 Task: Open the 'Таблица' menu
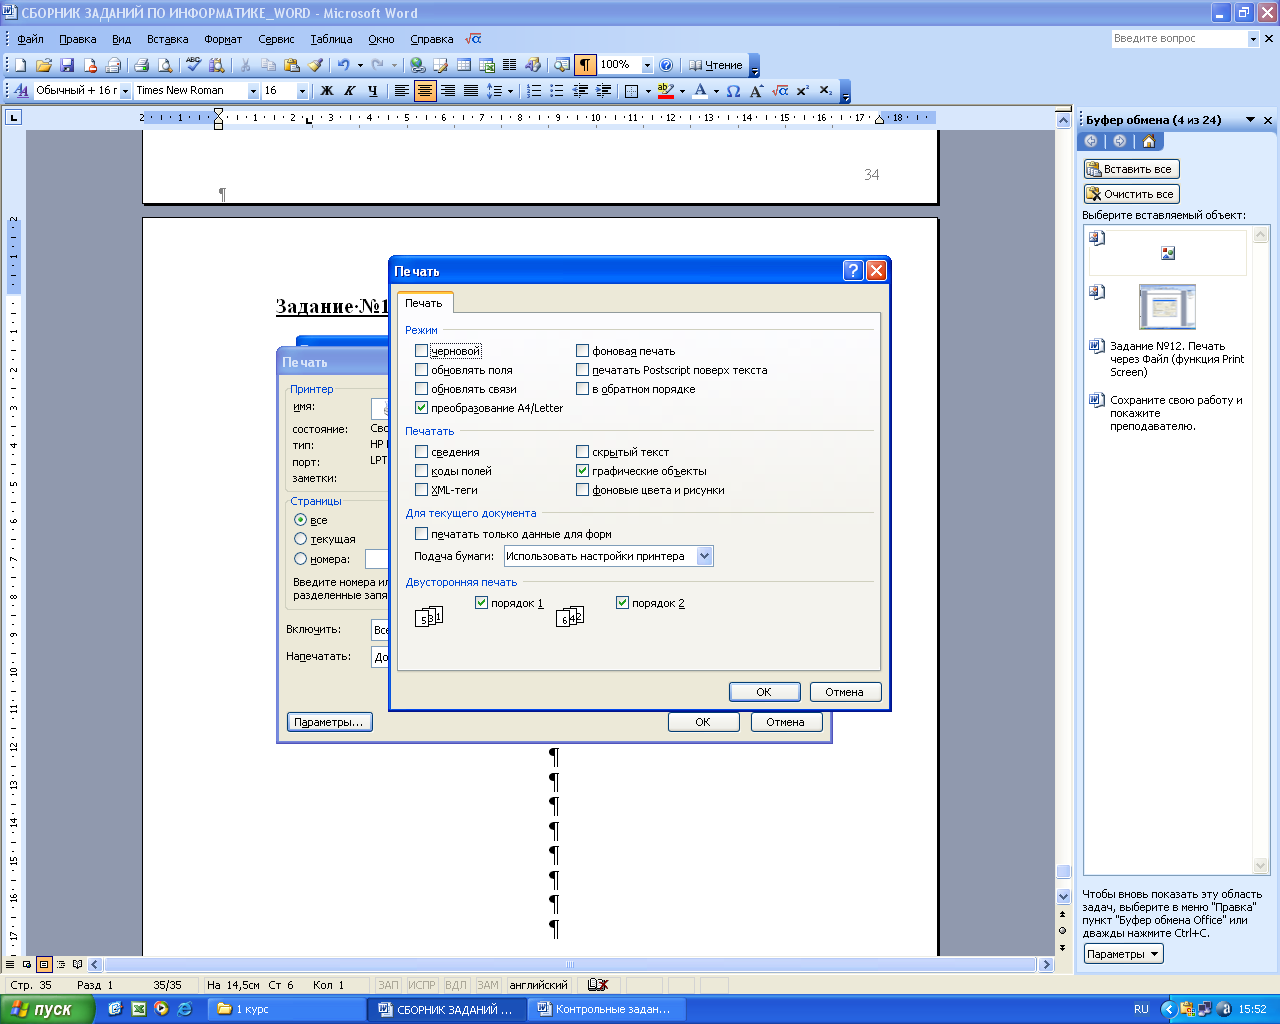(x=331, y=39)
